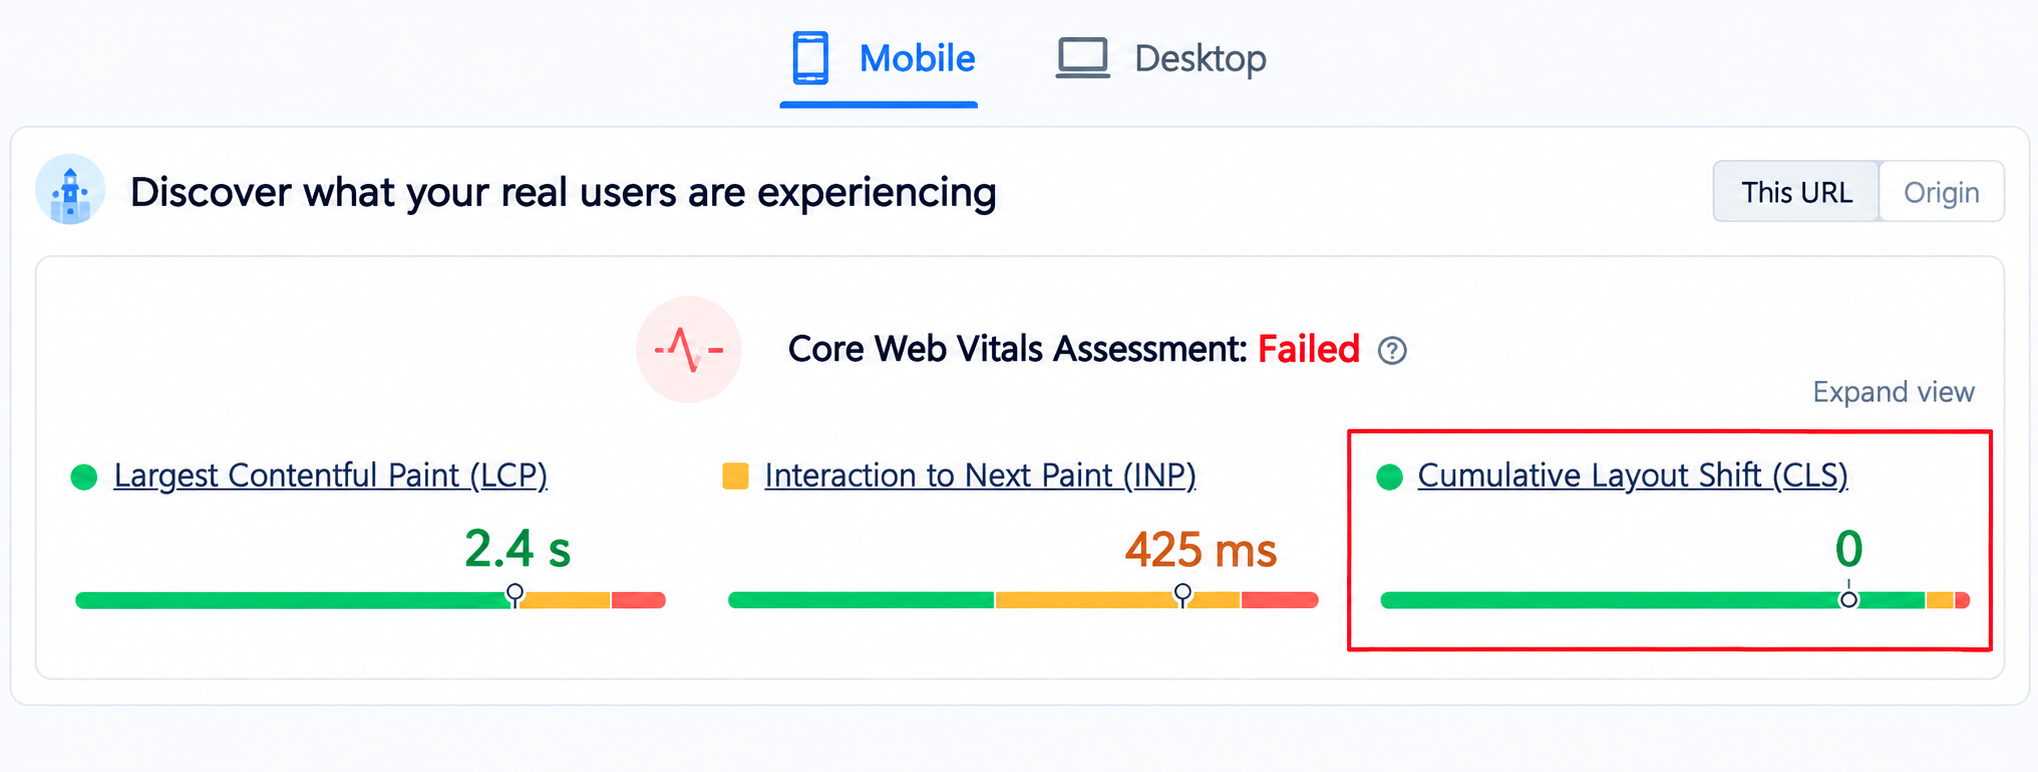Click the lighthouse icon beside the heading
This screenshot has height=772, width=2038.
tap(70, 190)
